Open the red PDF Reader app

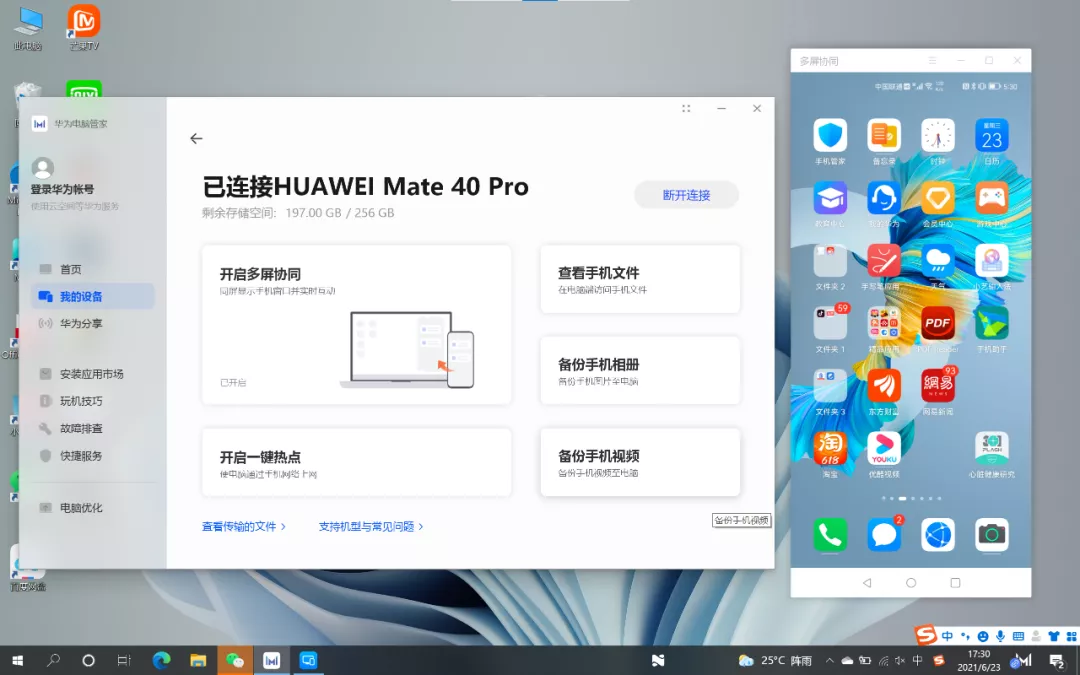[937, 323]
